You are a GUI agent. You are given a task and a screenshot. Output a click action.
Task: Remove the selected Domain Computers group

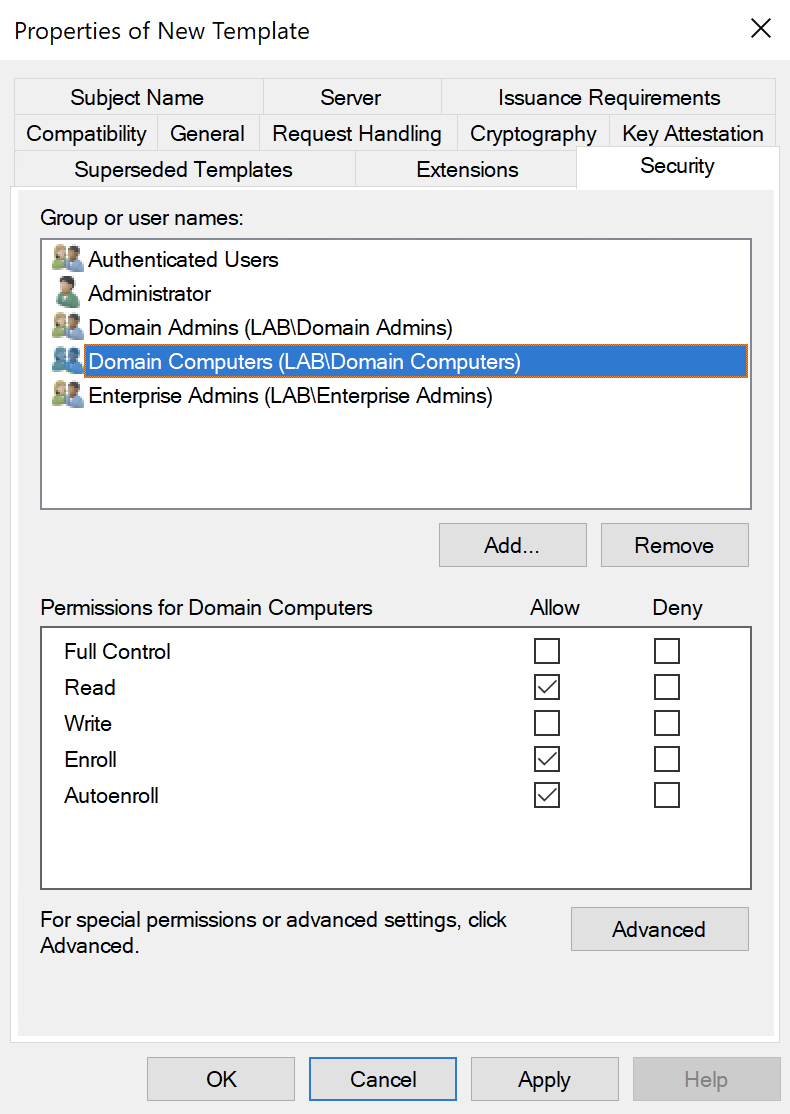click(x=674, y=546)
